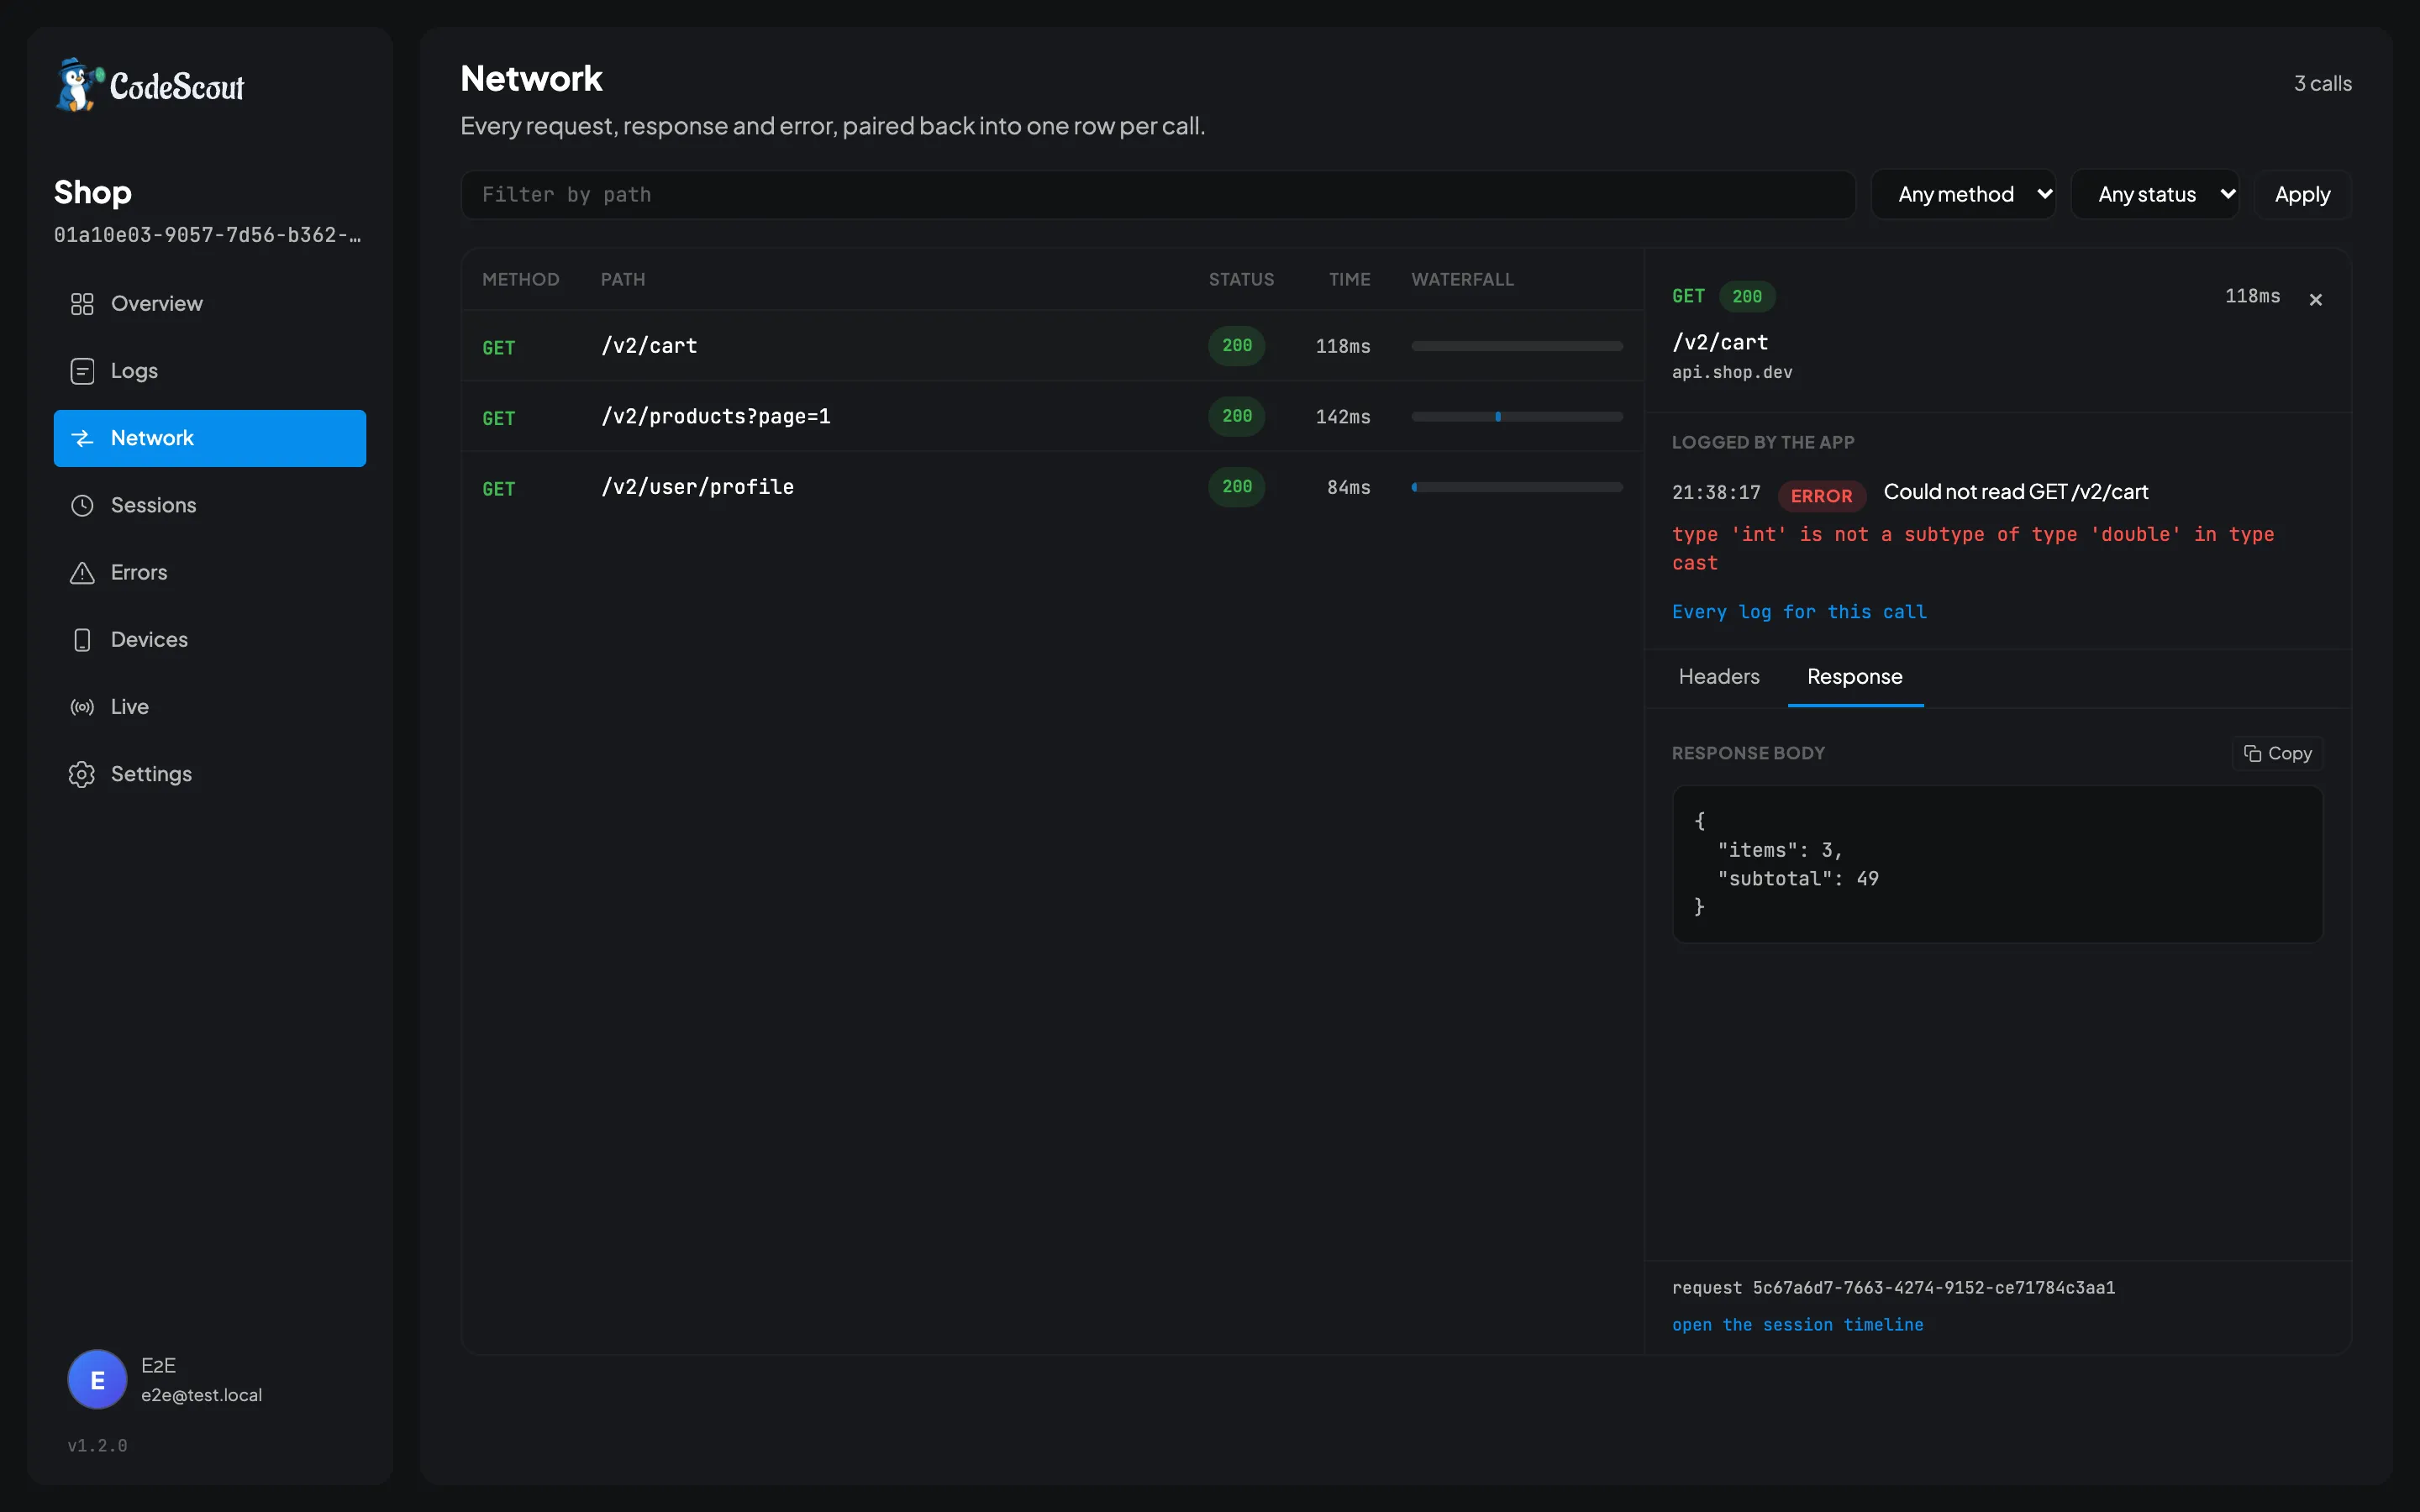Close the request detail panel
The height and width of the screenshot is (1512, 2420).
click(2315, 299)
